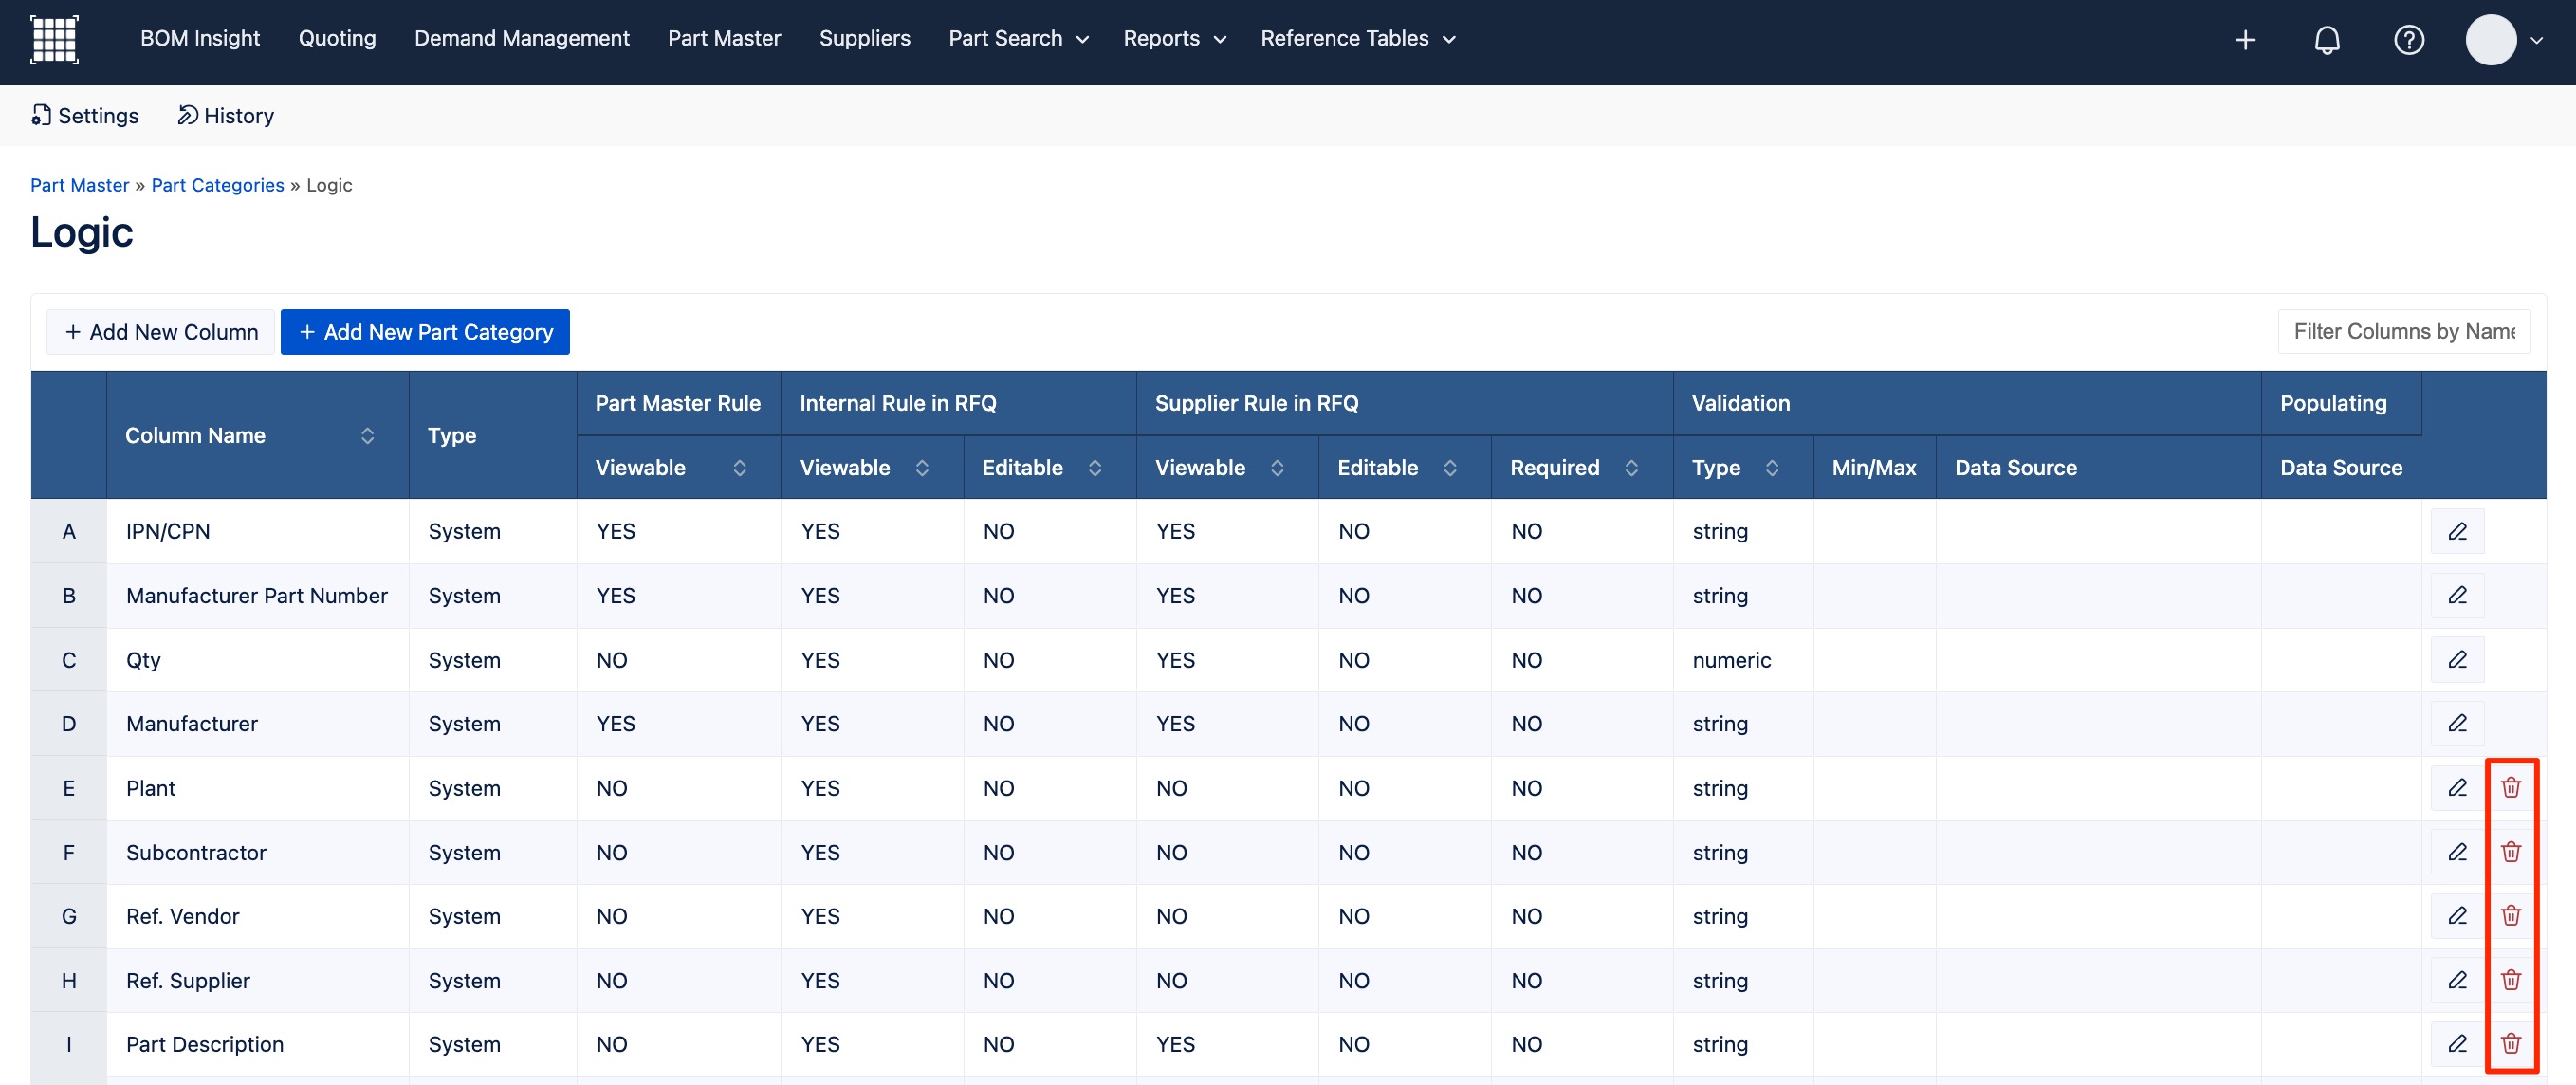Image resolution: width=2576 pixels, height=1085 pixels.
Task: Delete the Plant column row
Action: pos(2511,787)
